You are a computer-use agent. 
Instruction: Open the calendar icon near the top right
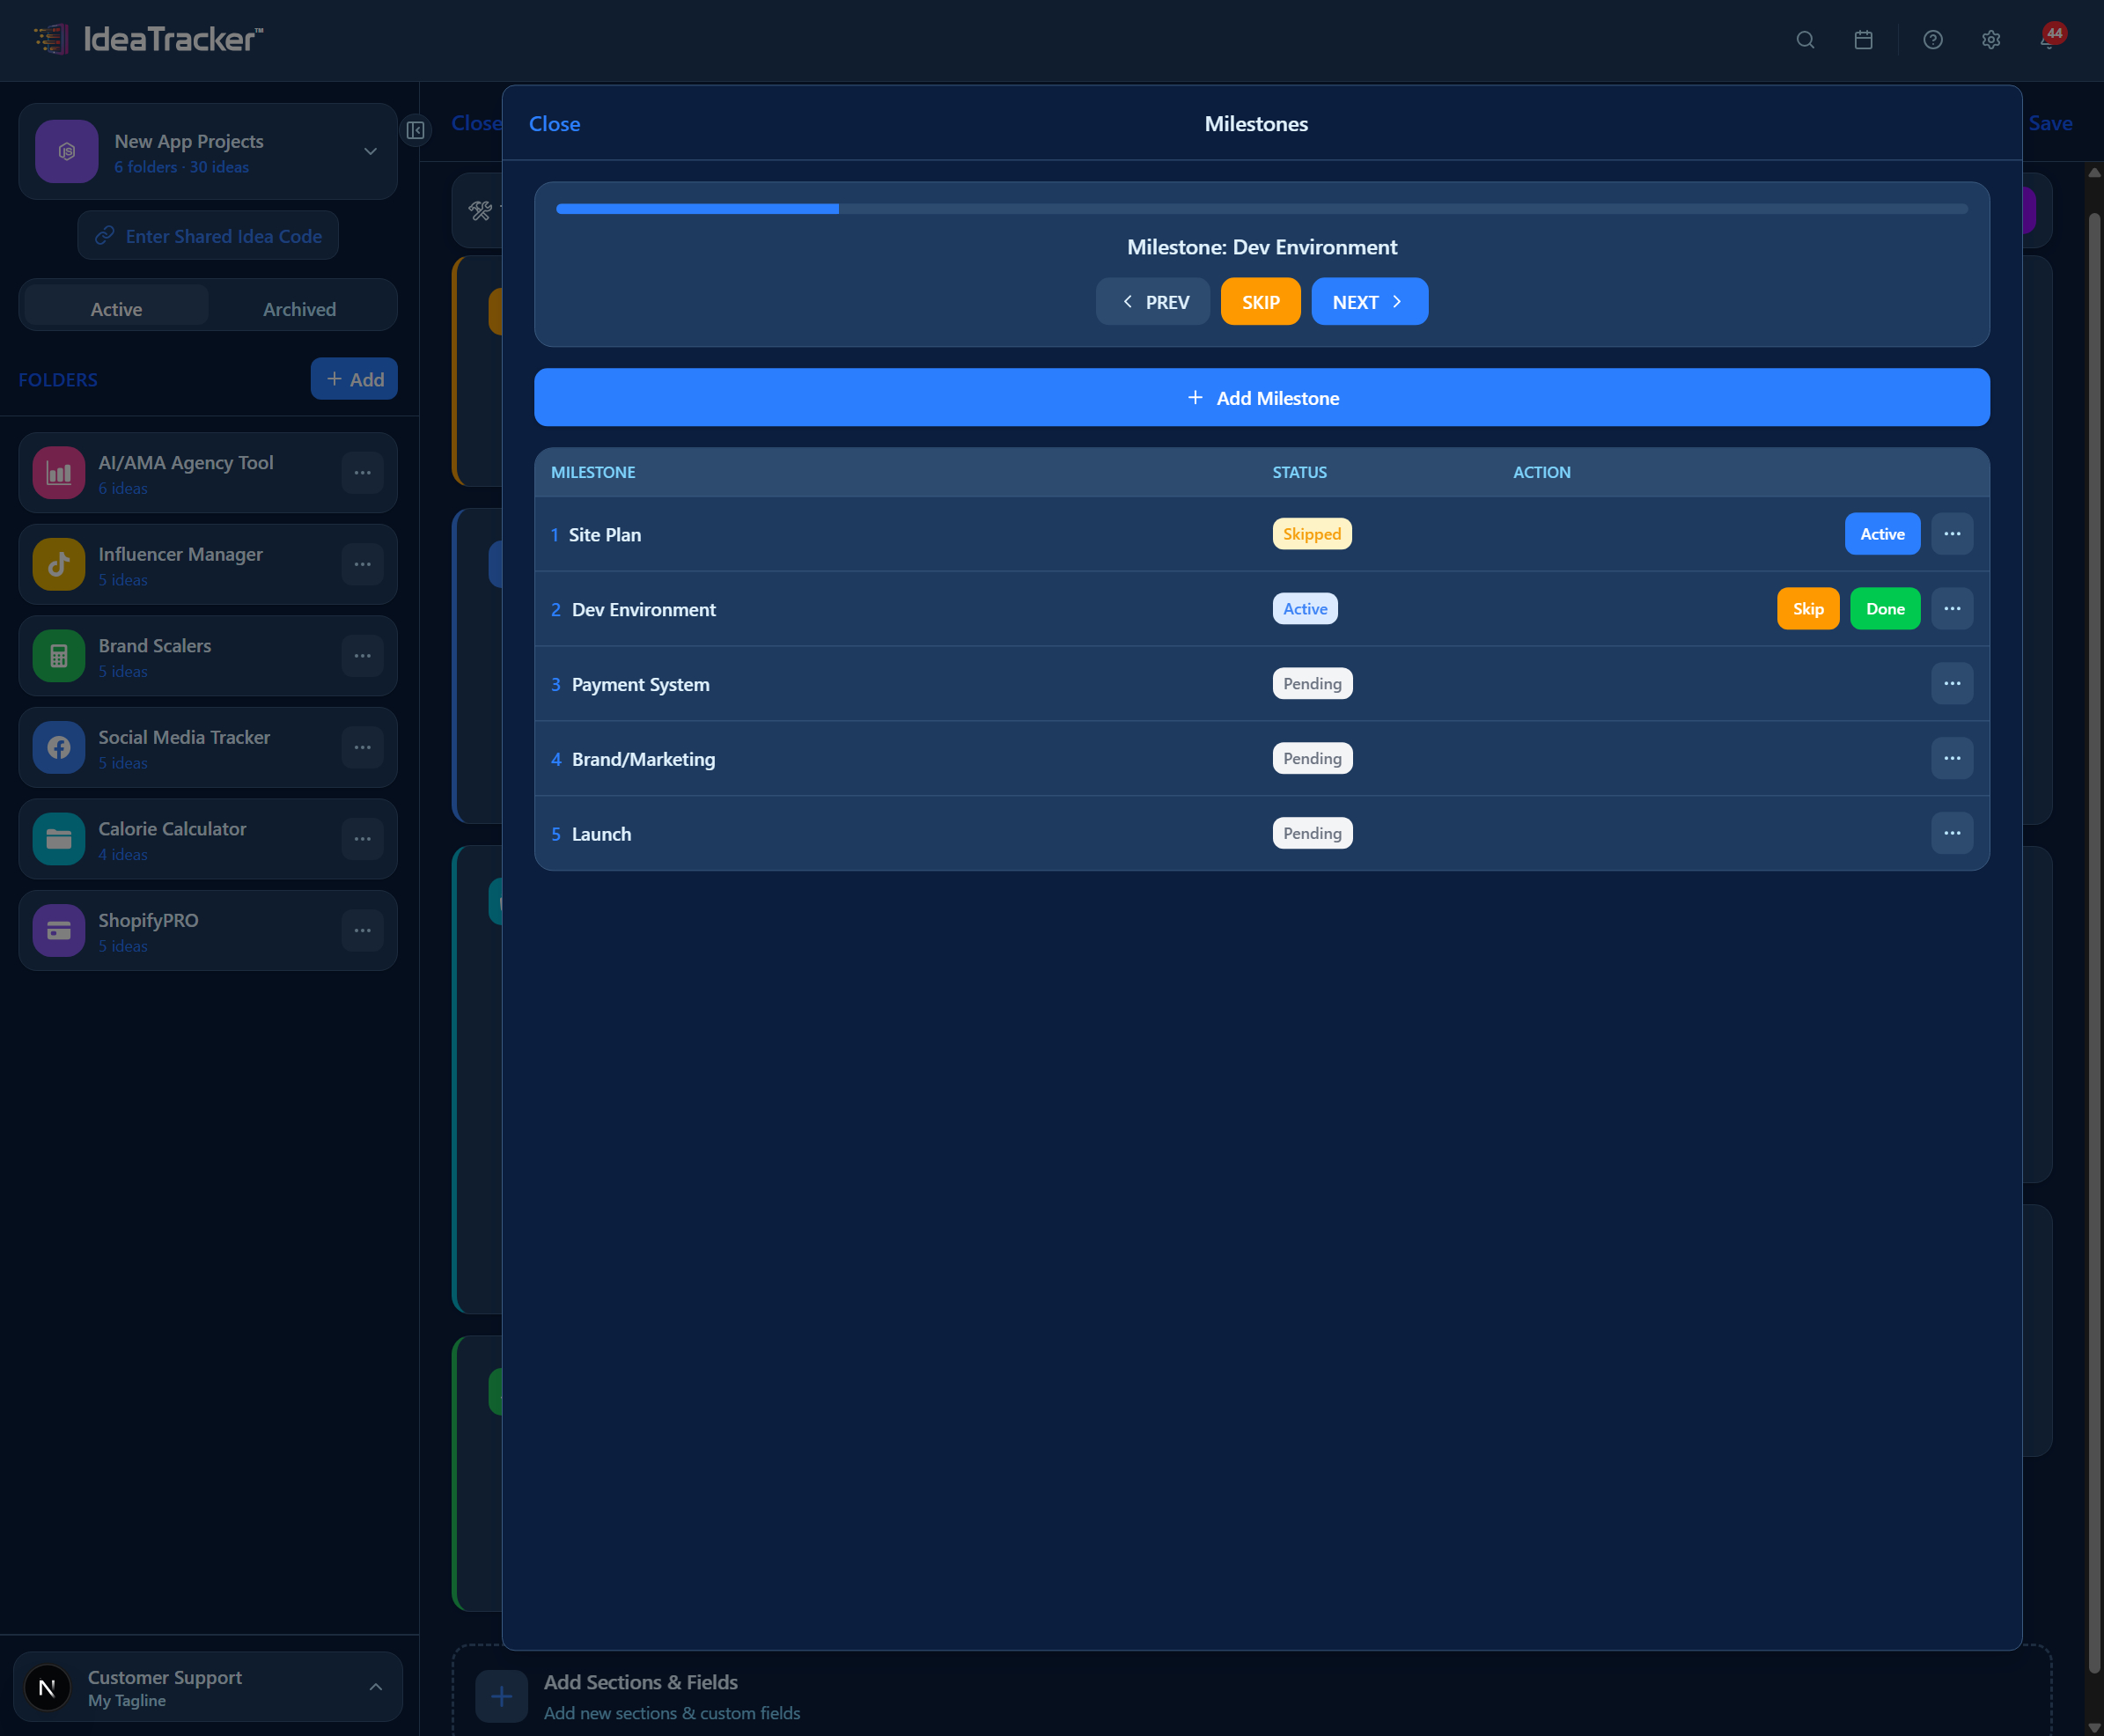(1862, 40)
